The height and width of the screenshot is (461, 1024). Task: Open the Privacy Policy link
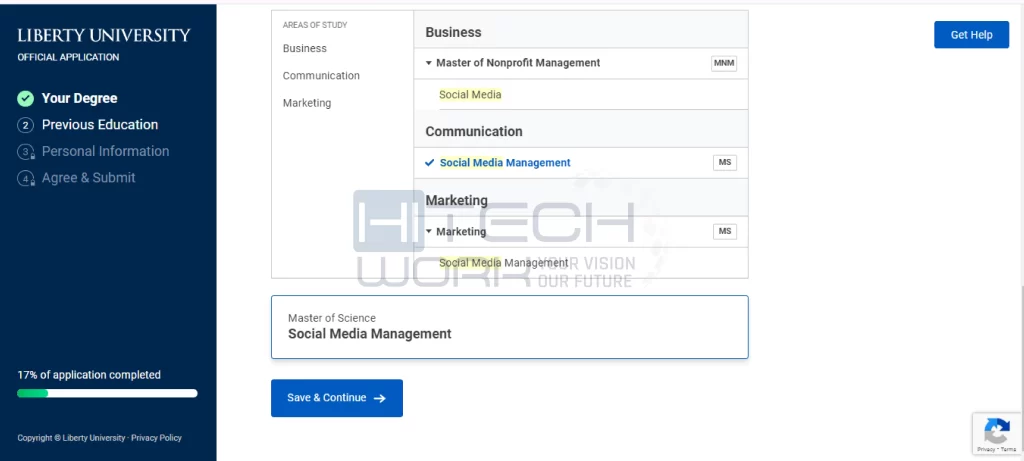coord(156,438)
